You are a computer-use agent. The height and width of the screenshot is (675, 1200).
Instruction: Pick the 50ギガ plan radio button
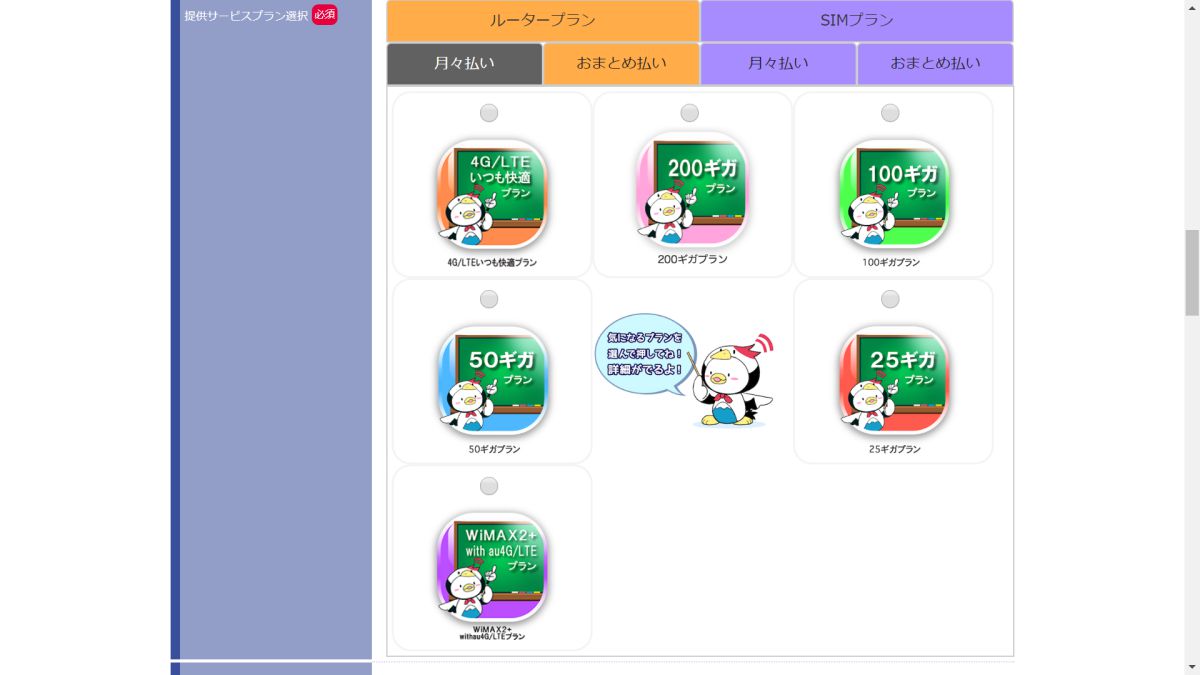(x=489, y=299)
